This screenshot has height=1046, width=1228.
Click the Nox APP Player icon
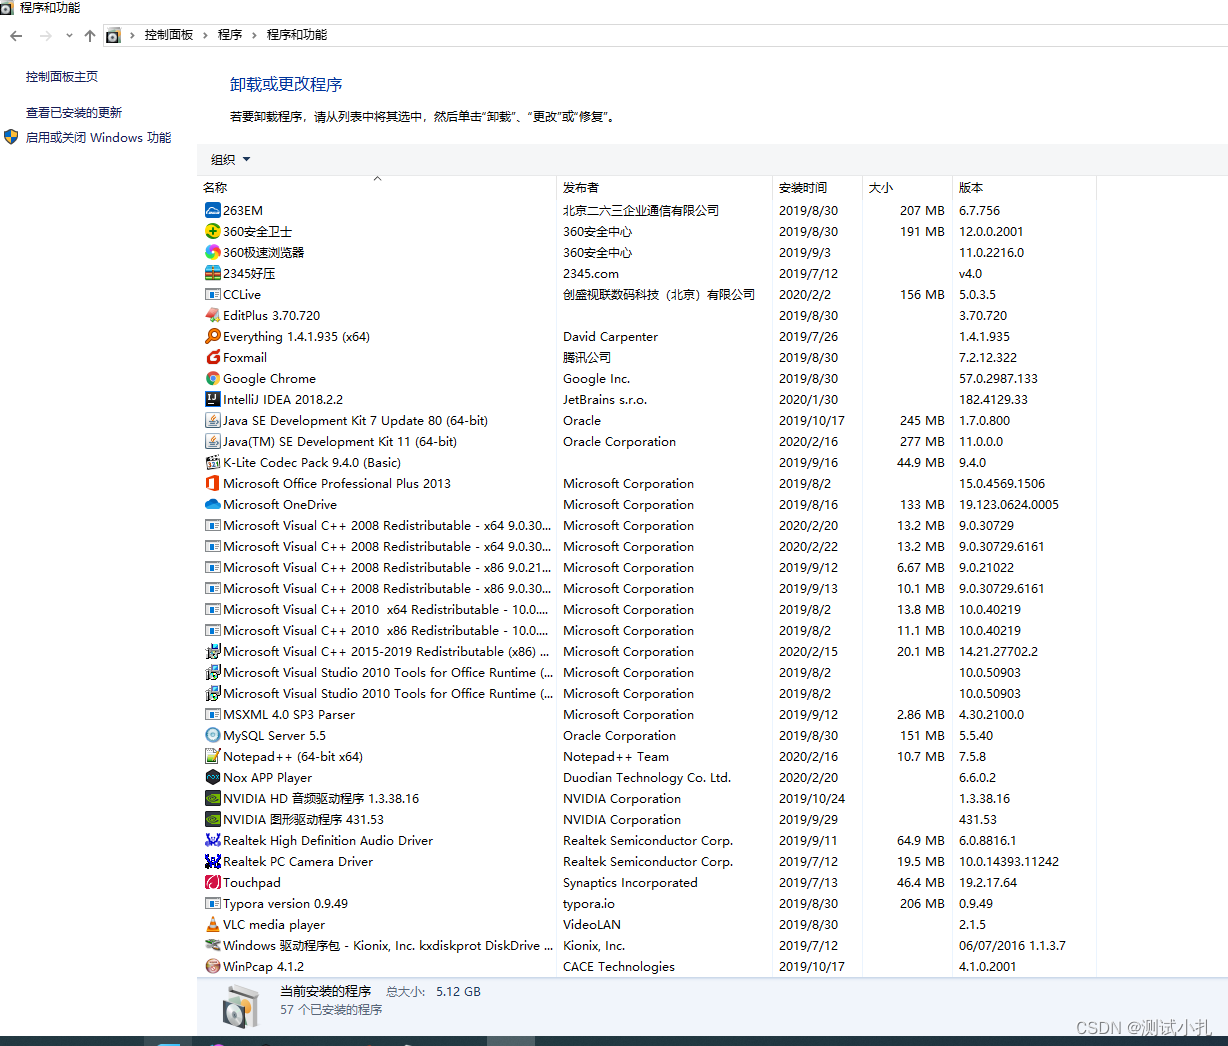pos(212,777)
